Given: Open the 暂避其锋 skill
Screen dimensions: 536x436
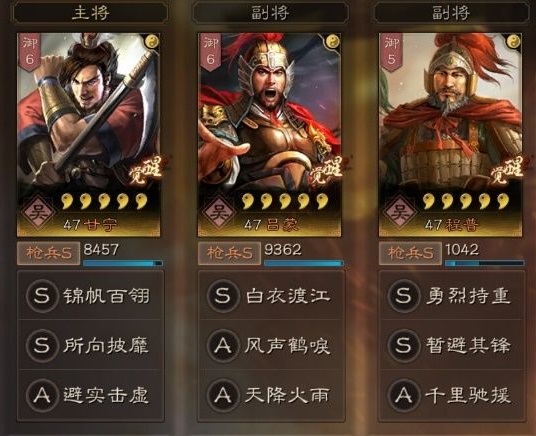Looking at the screenshot, I should [452, 346].
